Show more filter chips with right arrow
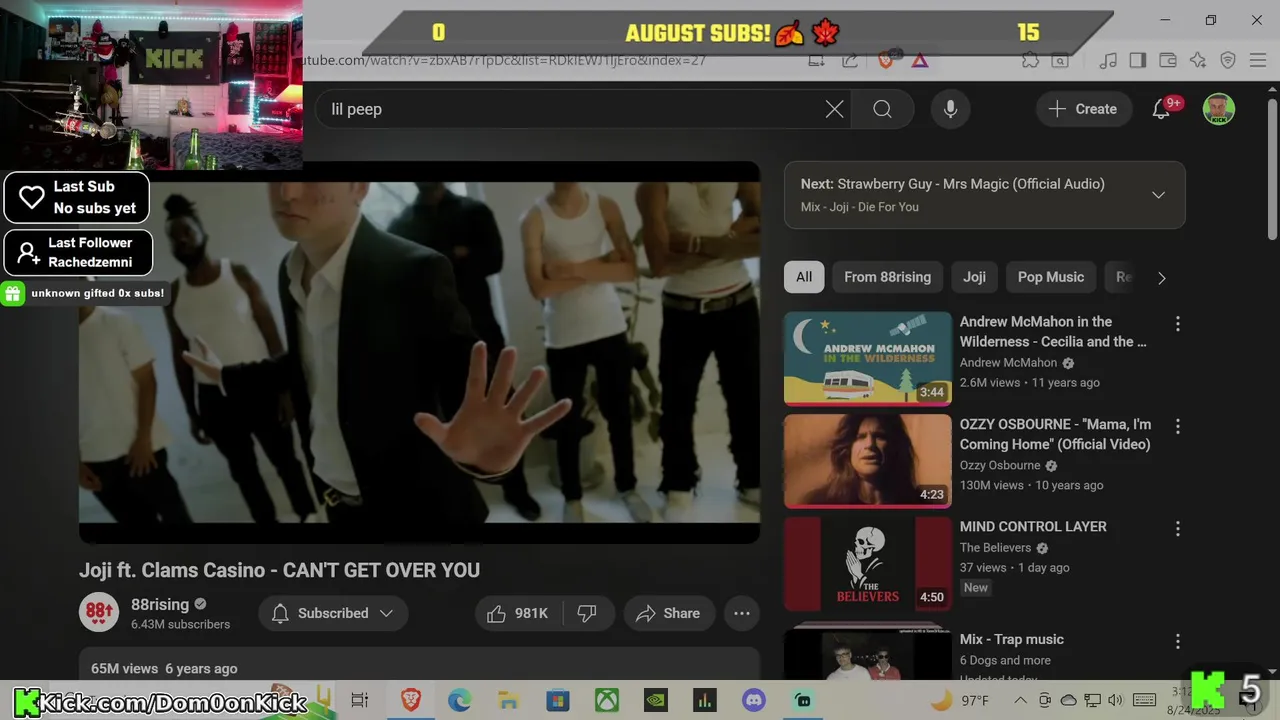Image resolution: width=1280 pixels, height=720 pixels. tap(1161, 278)
